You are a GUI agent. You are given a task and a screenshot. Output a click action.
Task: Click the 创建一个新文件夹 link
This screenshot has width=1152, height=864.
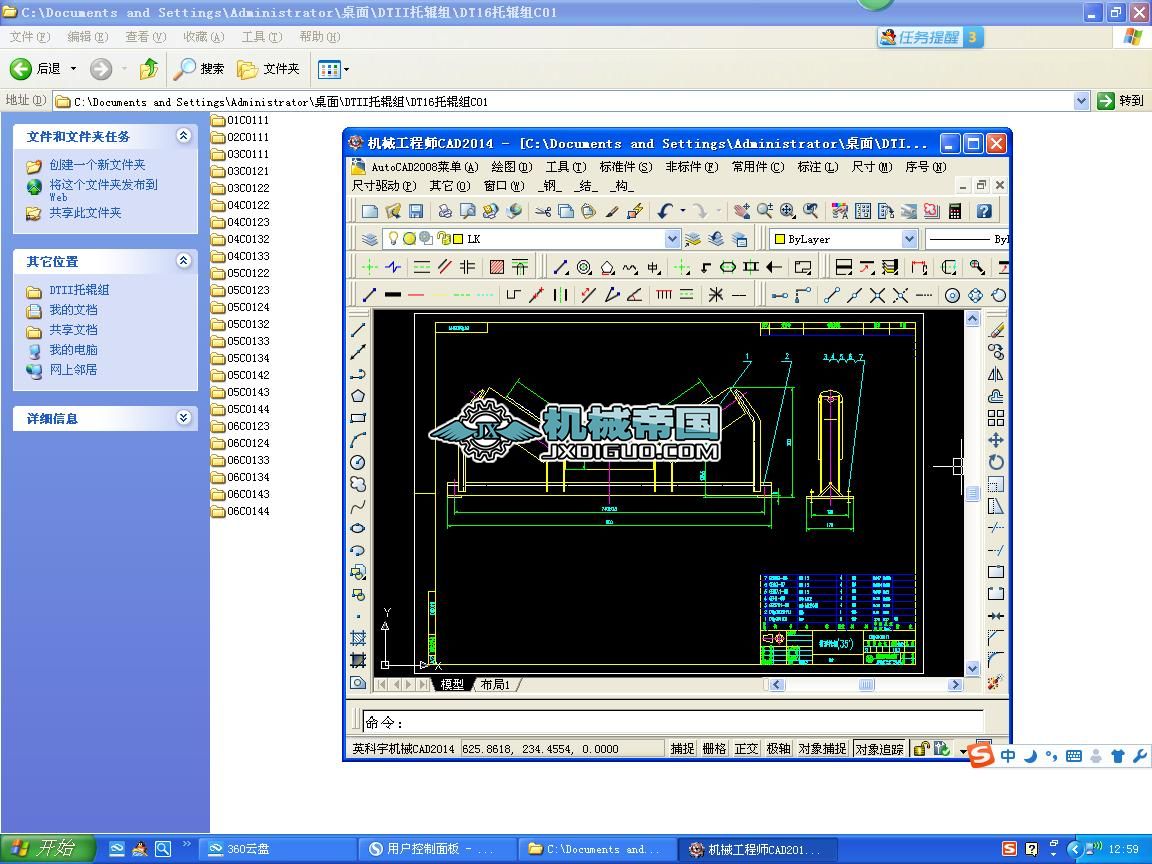(97, 165)
